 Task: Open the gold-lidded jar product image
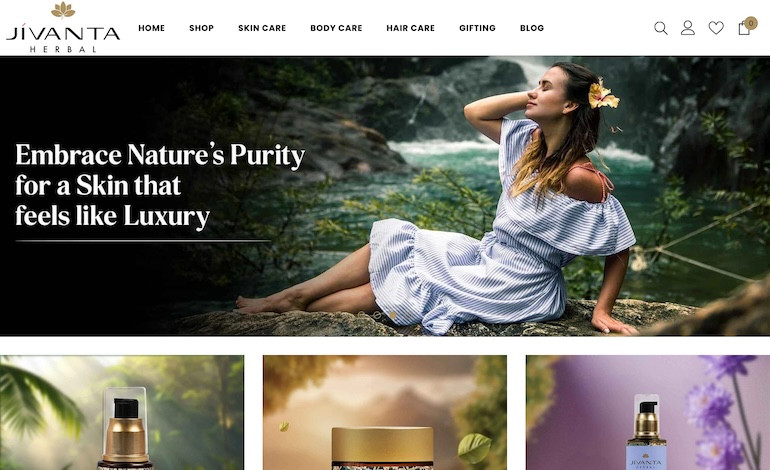click(385, 413)
